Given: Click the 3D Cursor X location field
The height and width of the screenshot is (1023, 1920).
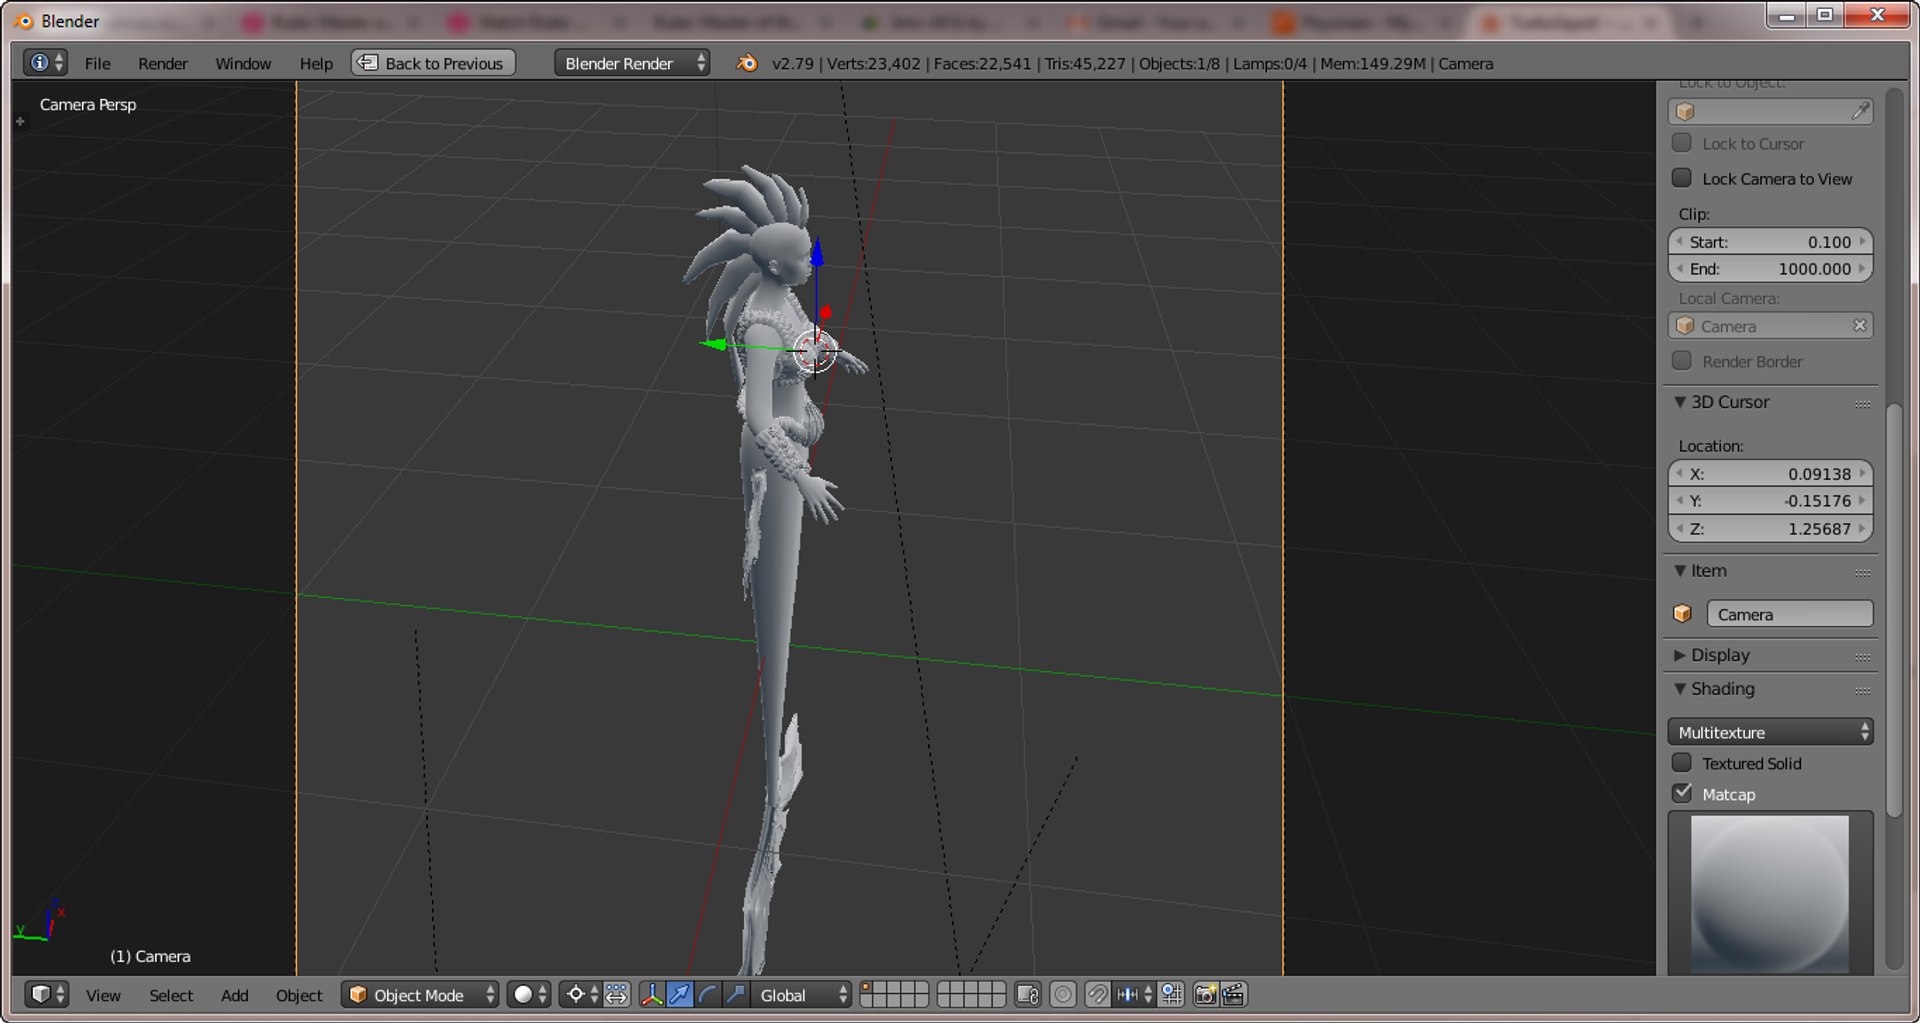Looking at the screenshot, I should (1770, 474).
